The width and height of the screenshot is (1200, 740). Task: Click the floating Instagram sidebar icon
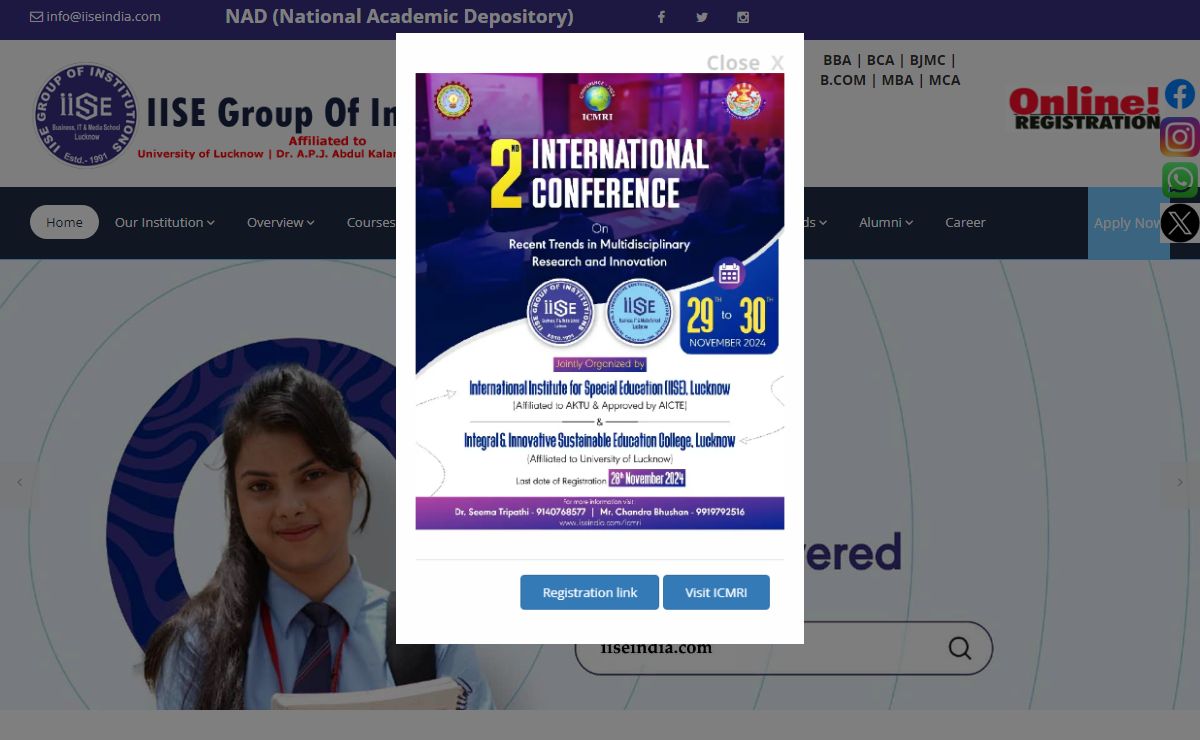(x=1180, y=137)
